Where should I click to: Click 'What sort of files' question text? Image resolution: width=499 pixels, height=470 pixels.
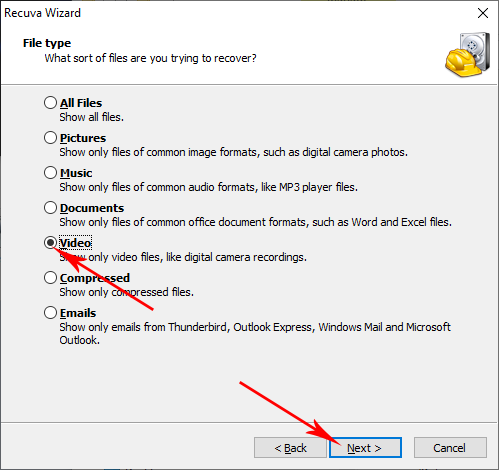click(x=151, y=58)
